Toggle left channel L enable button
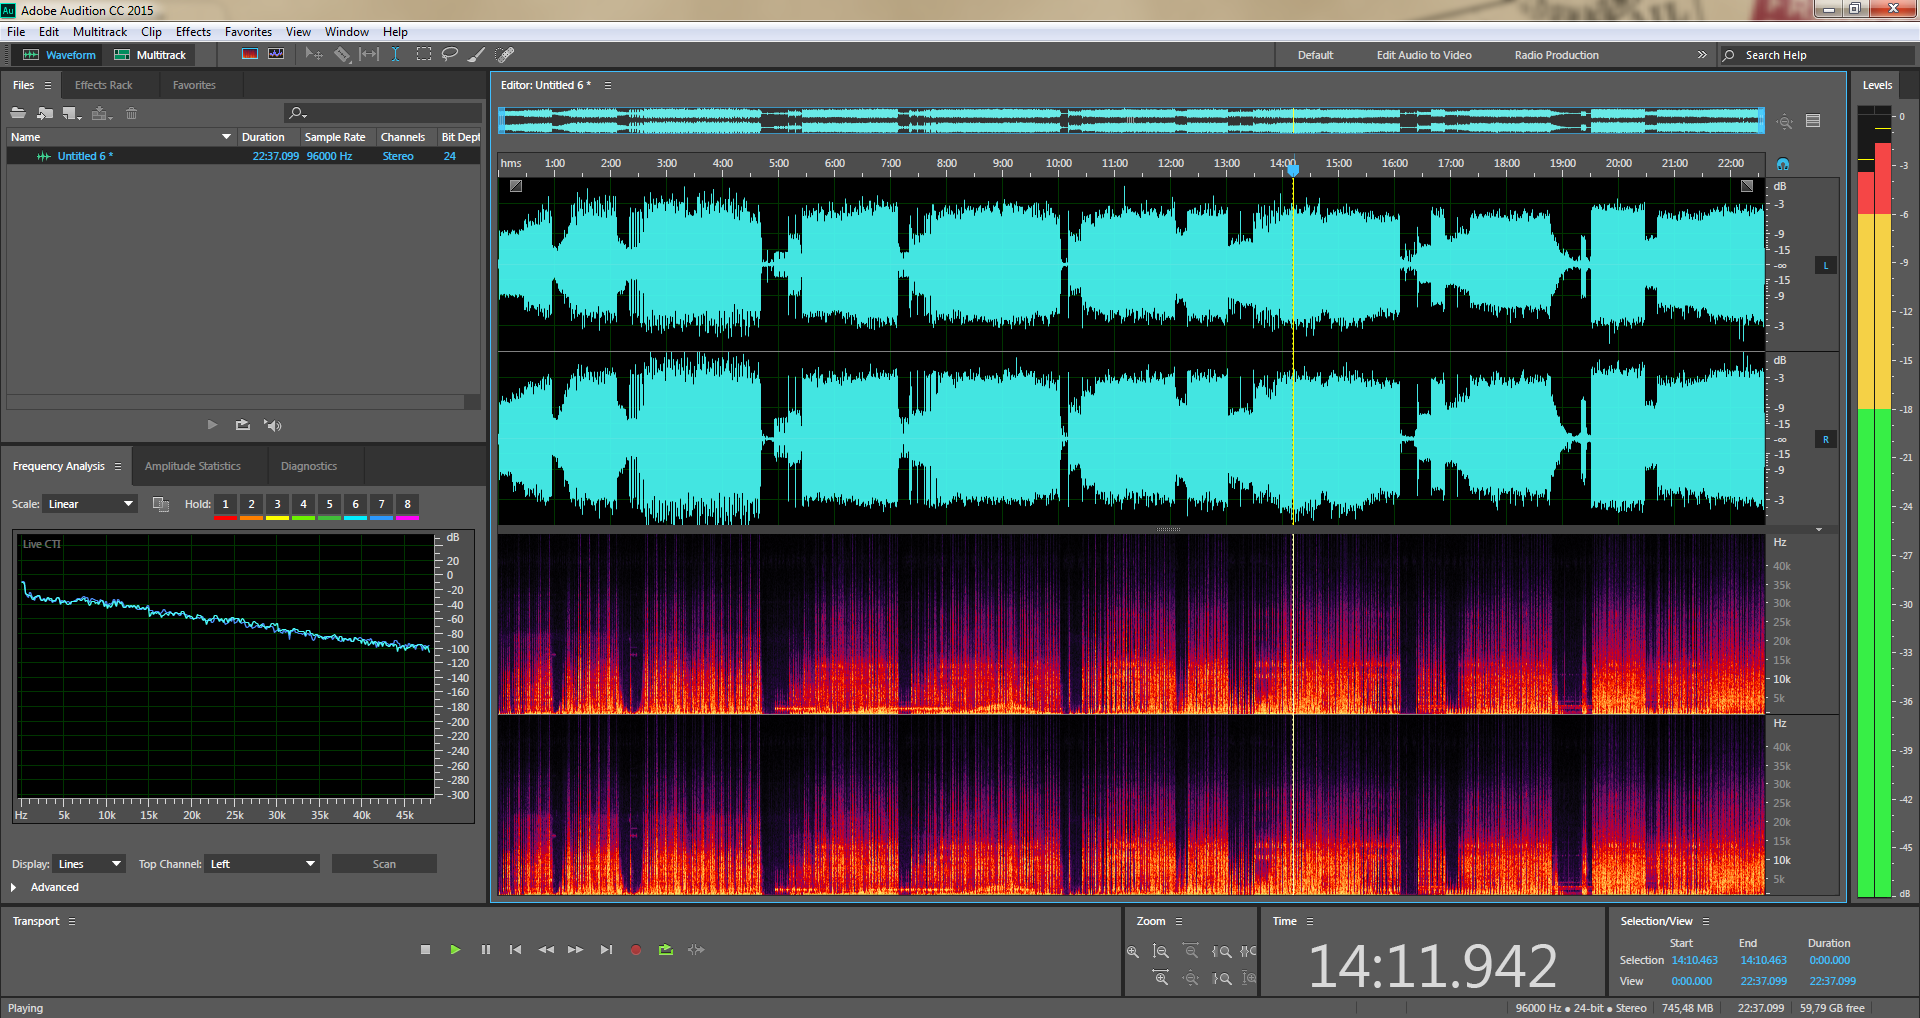The height and width of the screenshot is (1018, 1920). [1825, 266]
